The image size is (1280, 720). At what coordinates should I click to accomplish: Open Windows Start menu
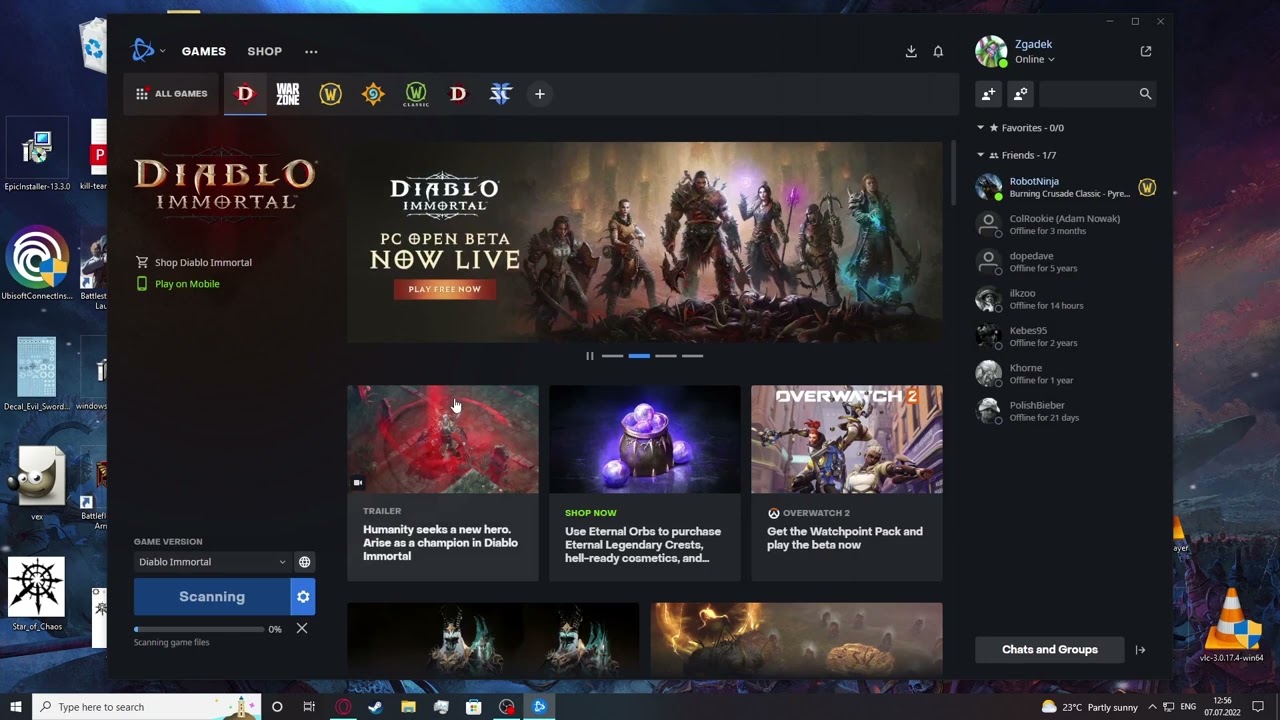(16, 707)
